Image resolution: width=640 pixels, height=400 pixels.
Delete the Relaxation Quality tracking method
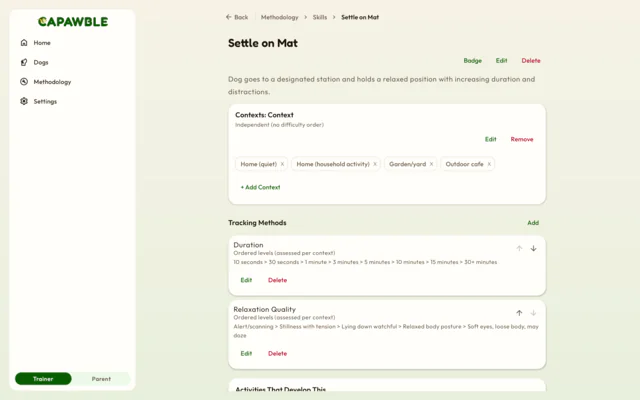[278, 353]
